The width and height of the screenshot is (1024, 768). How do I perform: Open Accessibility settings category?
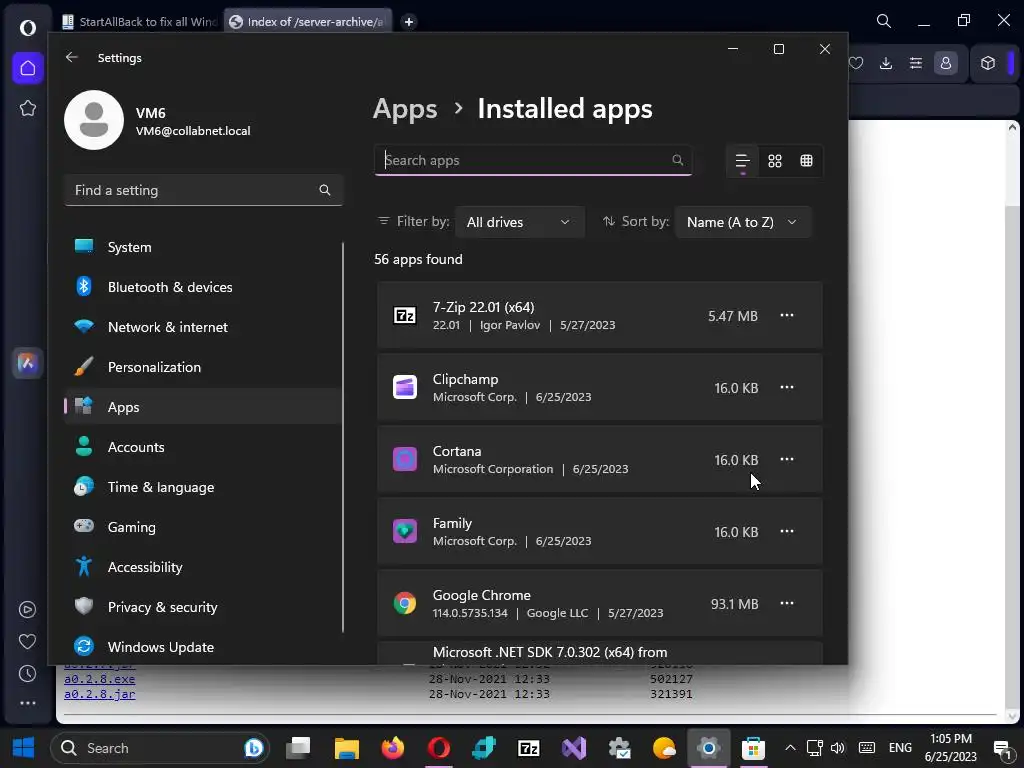(x=202, y=567)
